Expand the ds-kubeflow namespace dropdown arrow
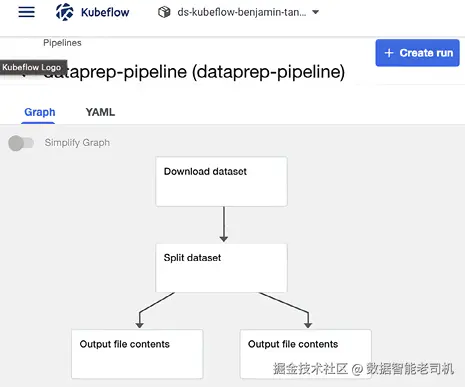 coord(315,12)
